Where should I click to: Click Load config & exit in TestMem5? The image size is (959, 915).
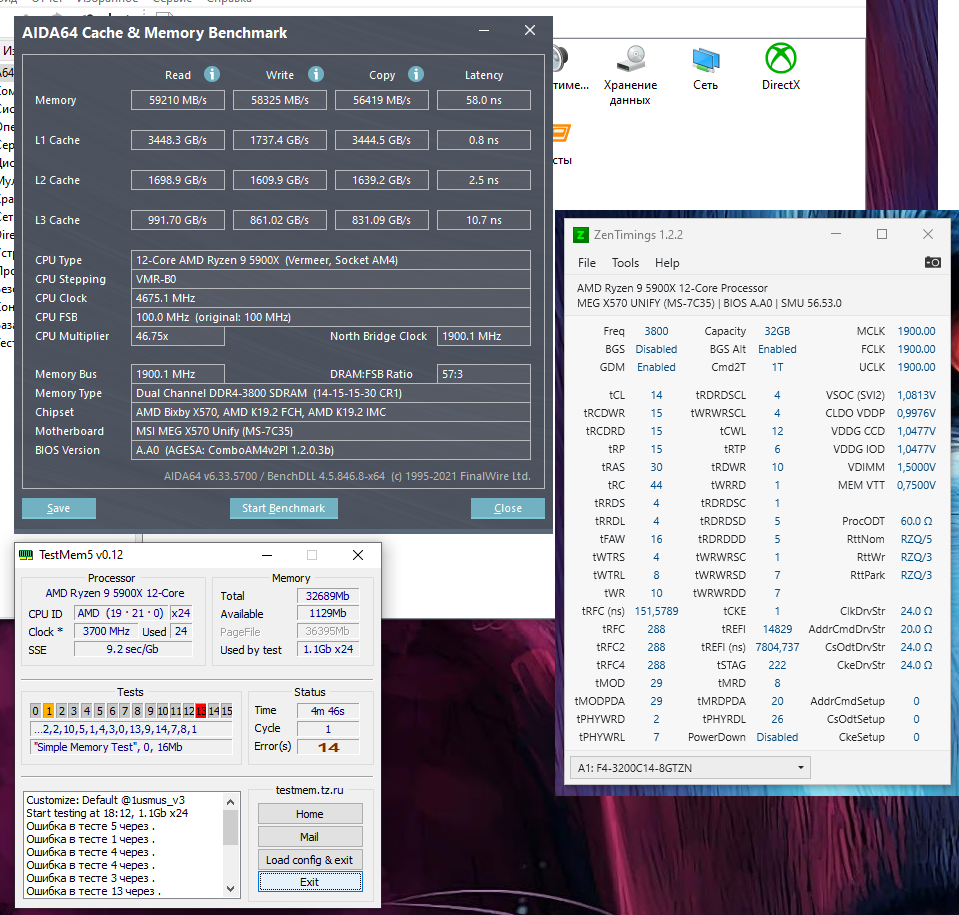(x=310, y=860)
